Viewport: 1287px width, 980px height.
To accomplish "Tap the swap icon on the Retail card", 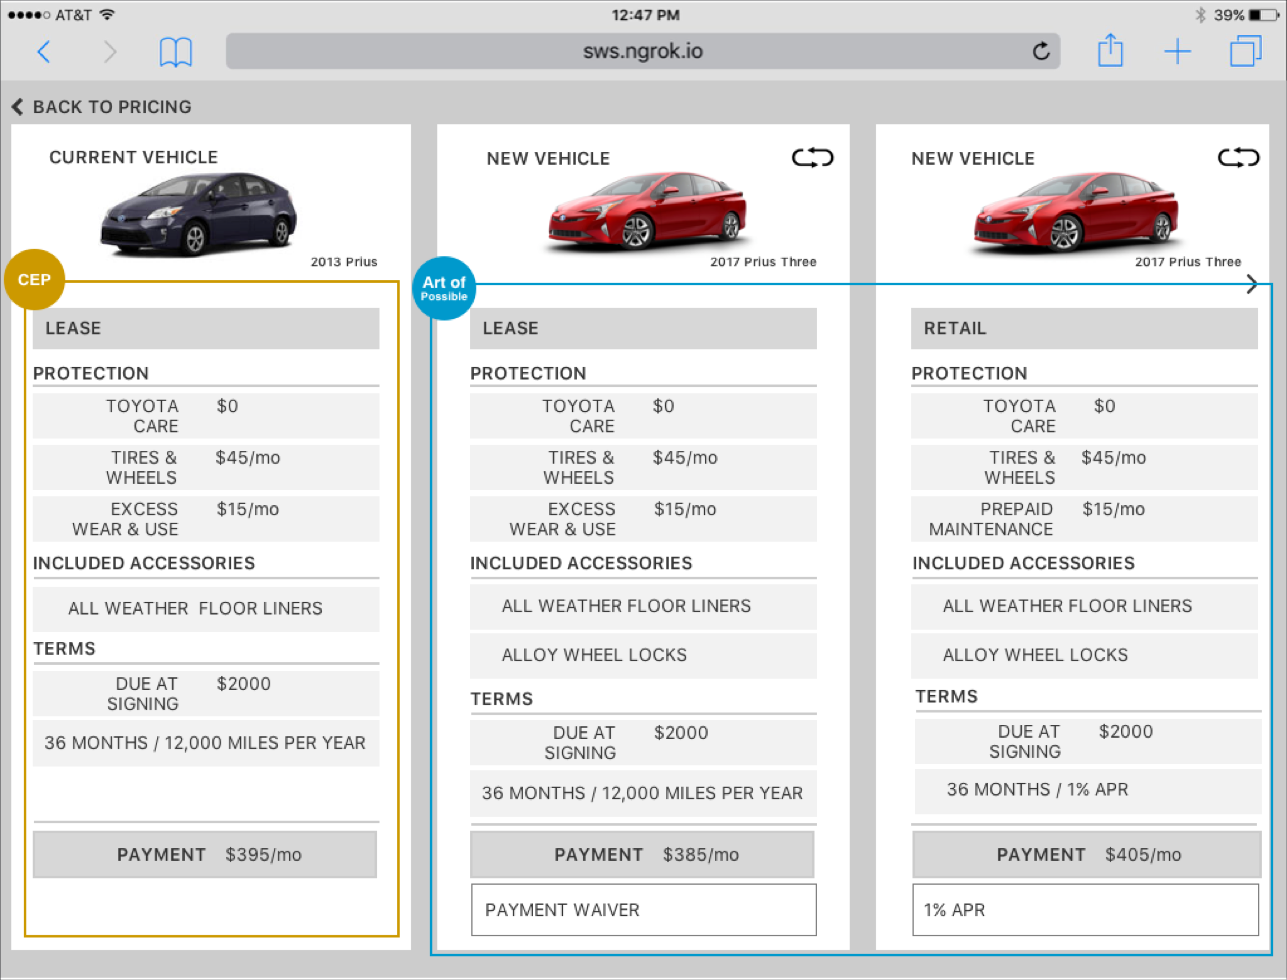I will tap(1238, 158).
